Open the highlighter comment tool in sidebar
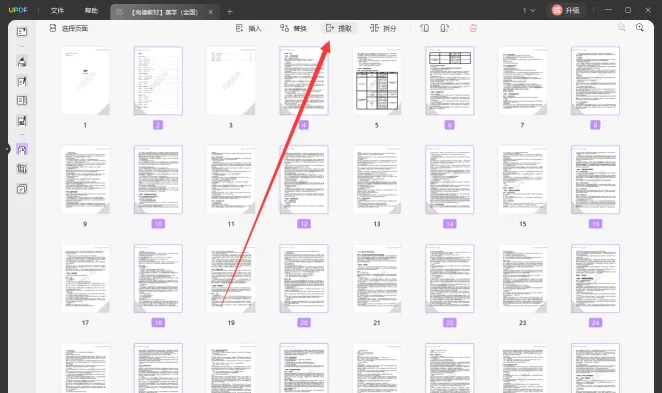 [22, 62]
